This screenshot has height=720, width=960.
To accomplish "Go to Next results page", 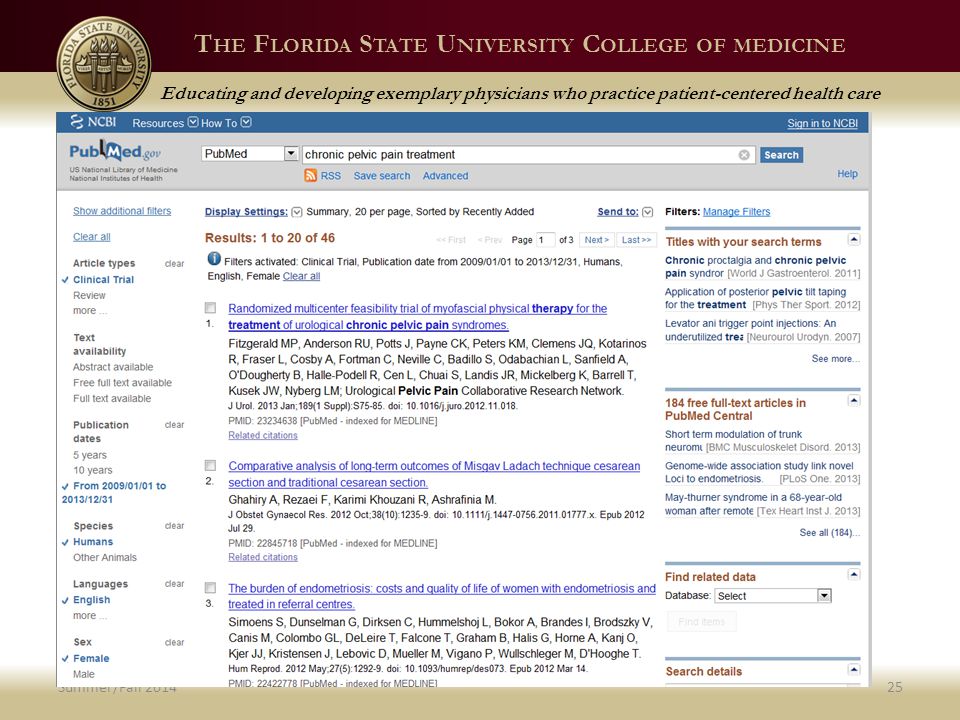I will pyautogui.click(x=596, y=240).
